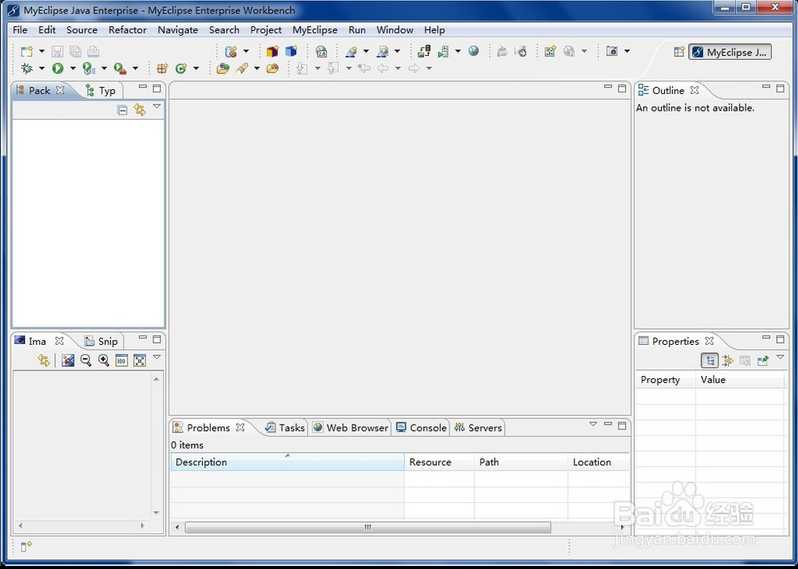This screenshot has width=798, height=569.
Task: Click the globe Open Web Browser toolbar icon
Action: click(x=474, y=51)
